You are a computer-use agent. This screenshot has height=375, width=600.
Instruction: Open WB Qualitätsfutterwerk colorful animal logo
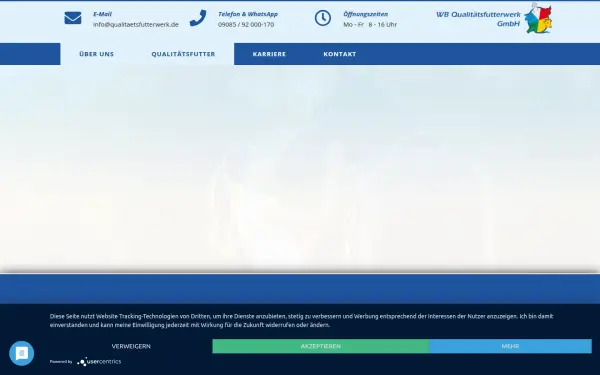coord(538,18)
